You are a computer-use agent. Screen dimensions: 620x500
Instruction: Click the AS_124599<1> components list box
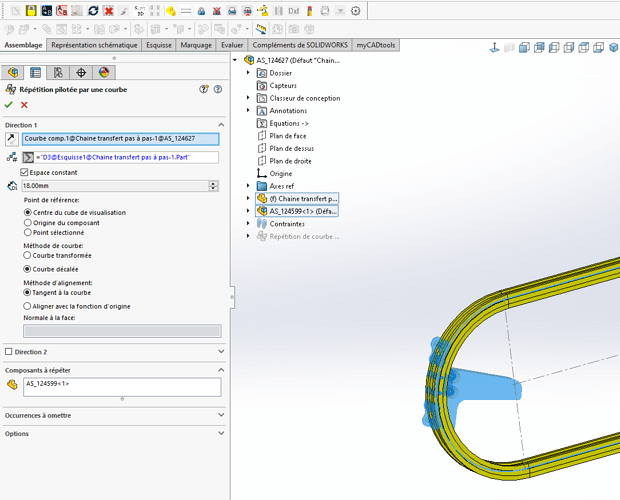click(122, 387)
